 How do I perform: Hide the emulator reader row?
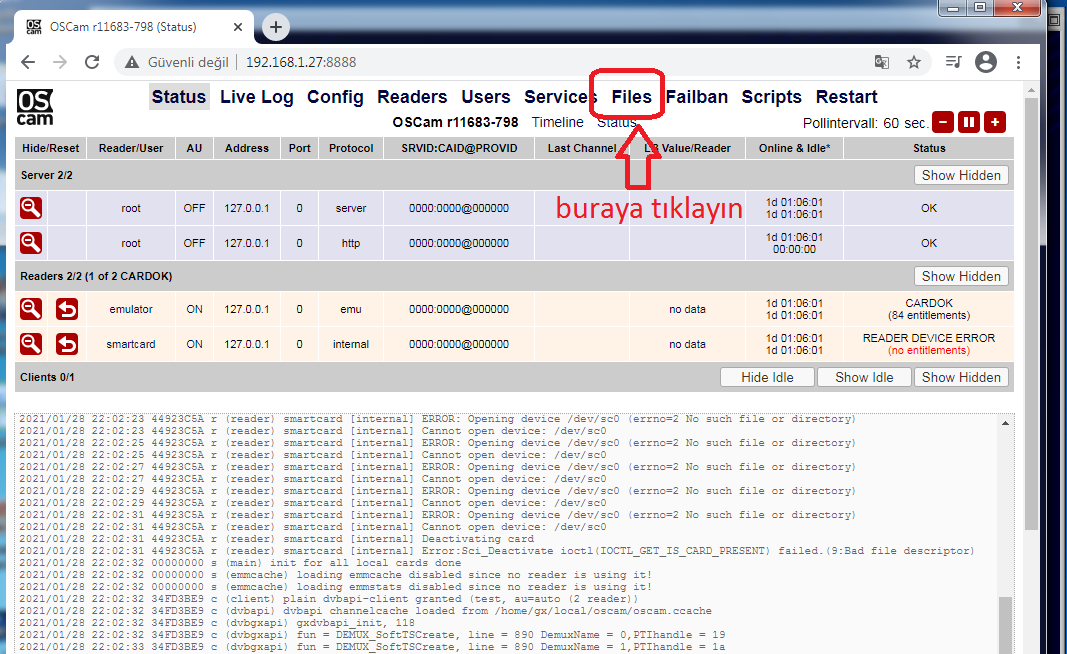pyautogui.click(x=31, y=309)
